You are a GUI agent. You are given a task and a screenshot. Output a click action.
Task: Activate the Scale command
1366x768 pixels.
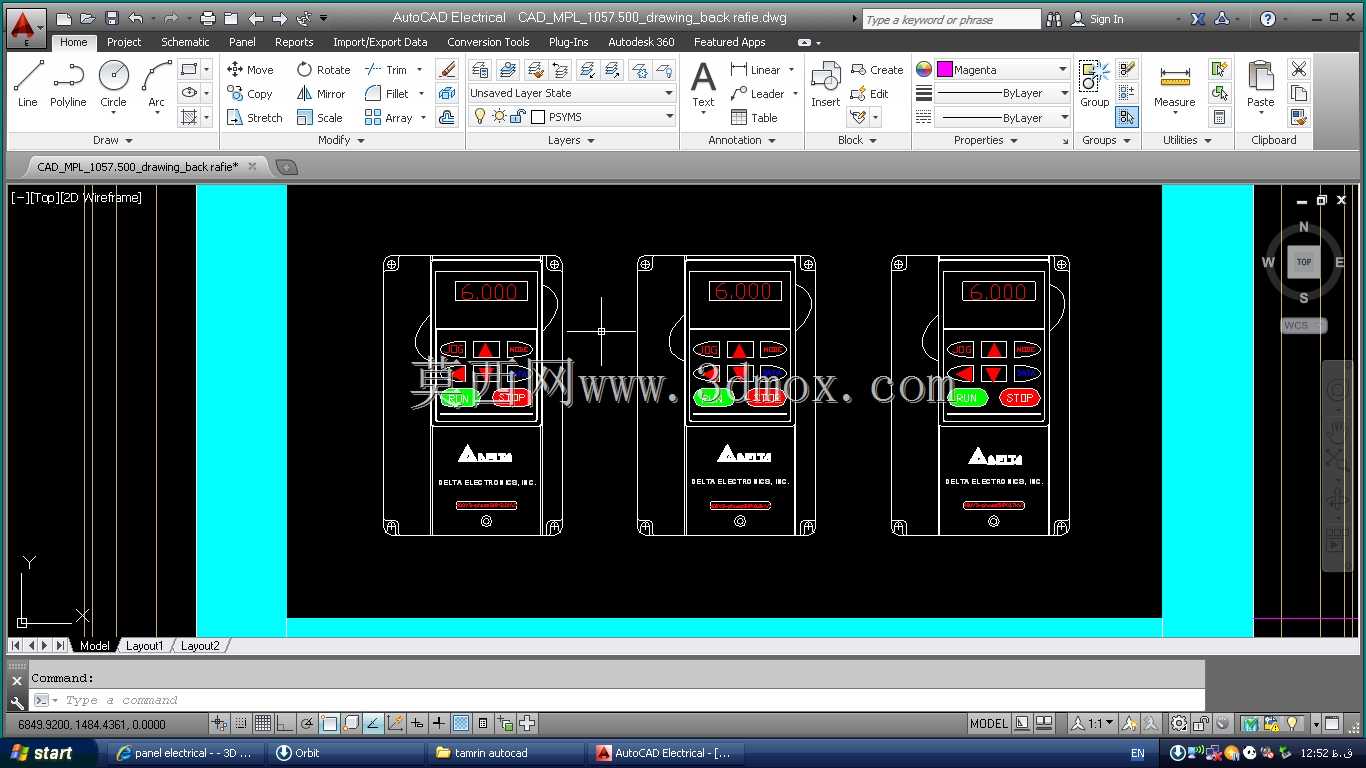pos(319,118)
